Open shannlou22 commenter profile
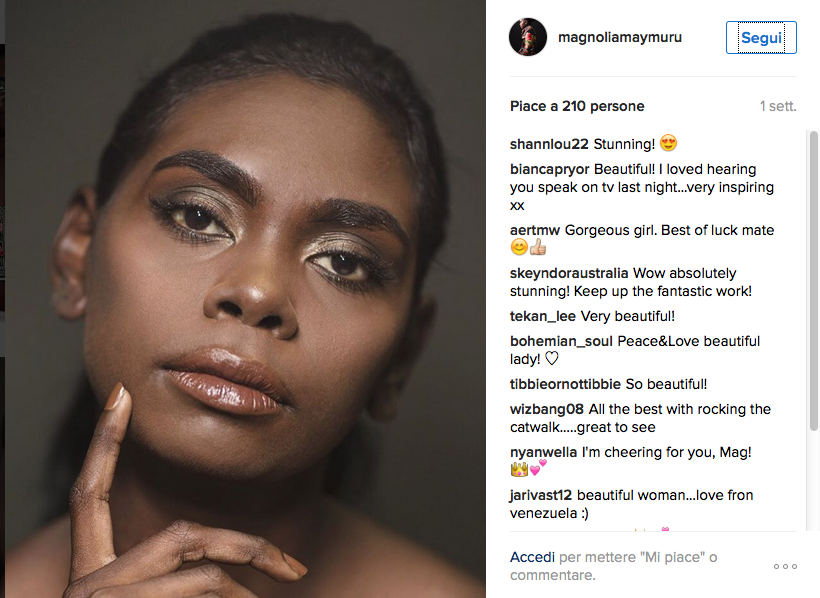Image resolution: width=820 pixels, height=598 pixels. [549, 144]
